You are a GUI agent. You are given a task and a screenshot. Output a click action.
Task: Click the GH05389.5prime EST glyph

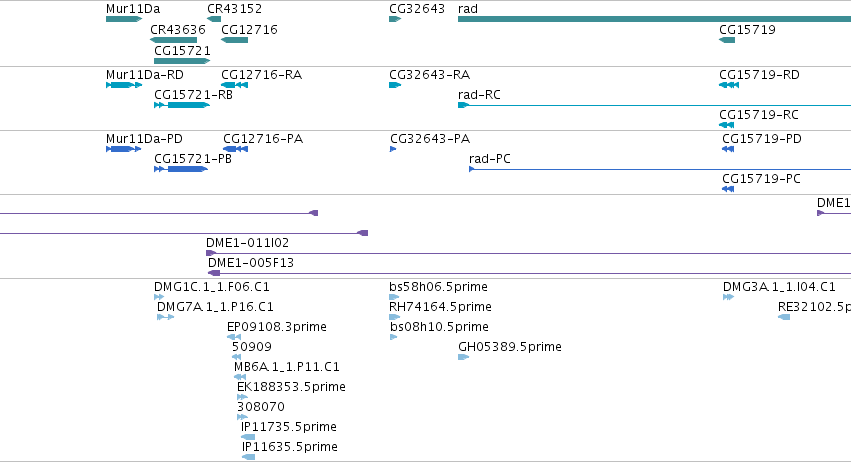[463, 357]
